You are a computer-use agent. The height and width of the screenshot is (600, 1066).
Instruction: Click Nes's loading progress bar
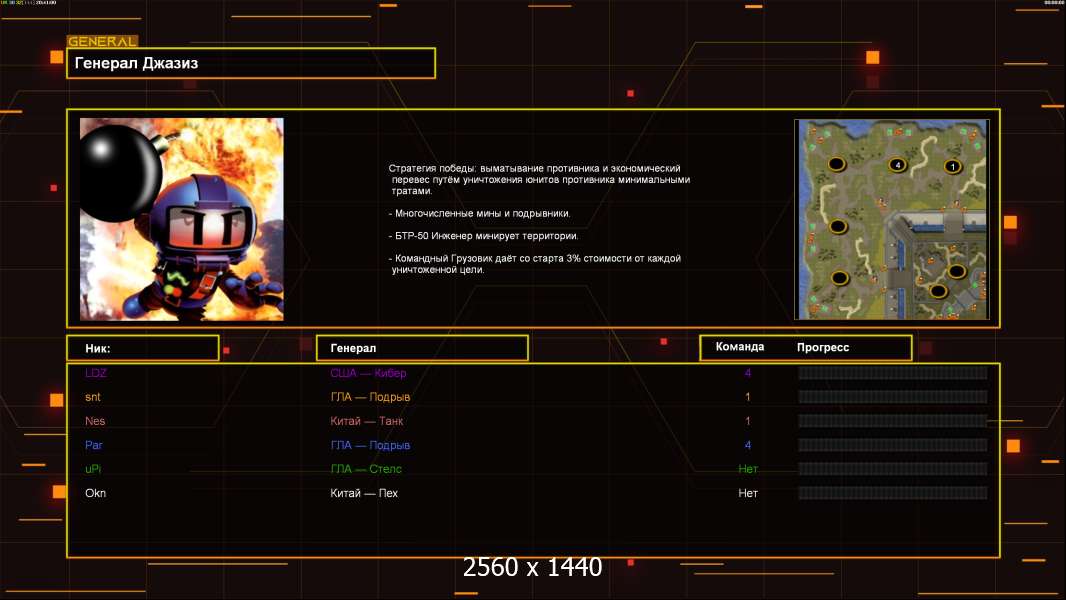(893, 421)
